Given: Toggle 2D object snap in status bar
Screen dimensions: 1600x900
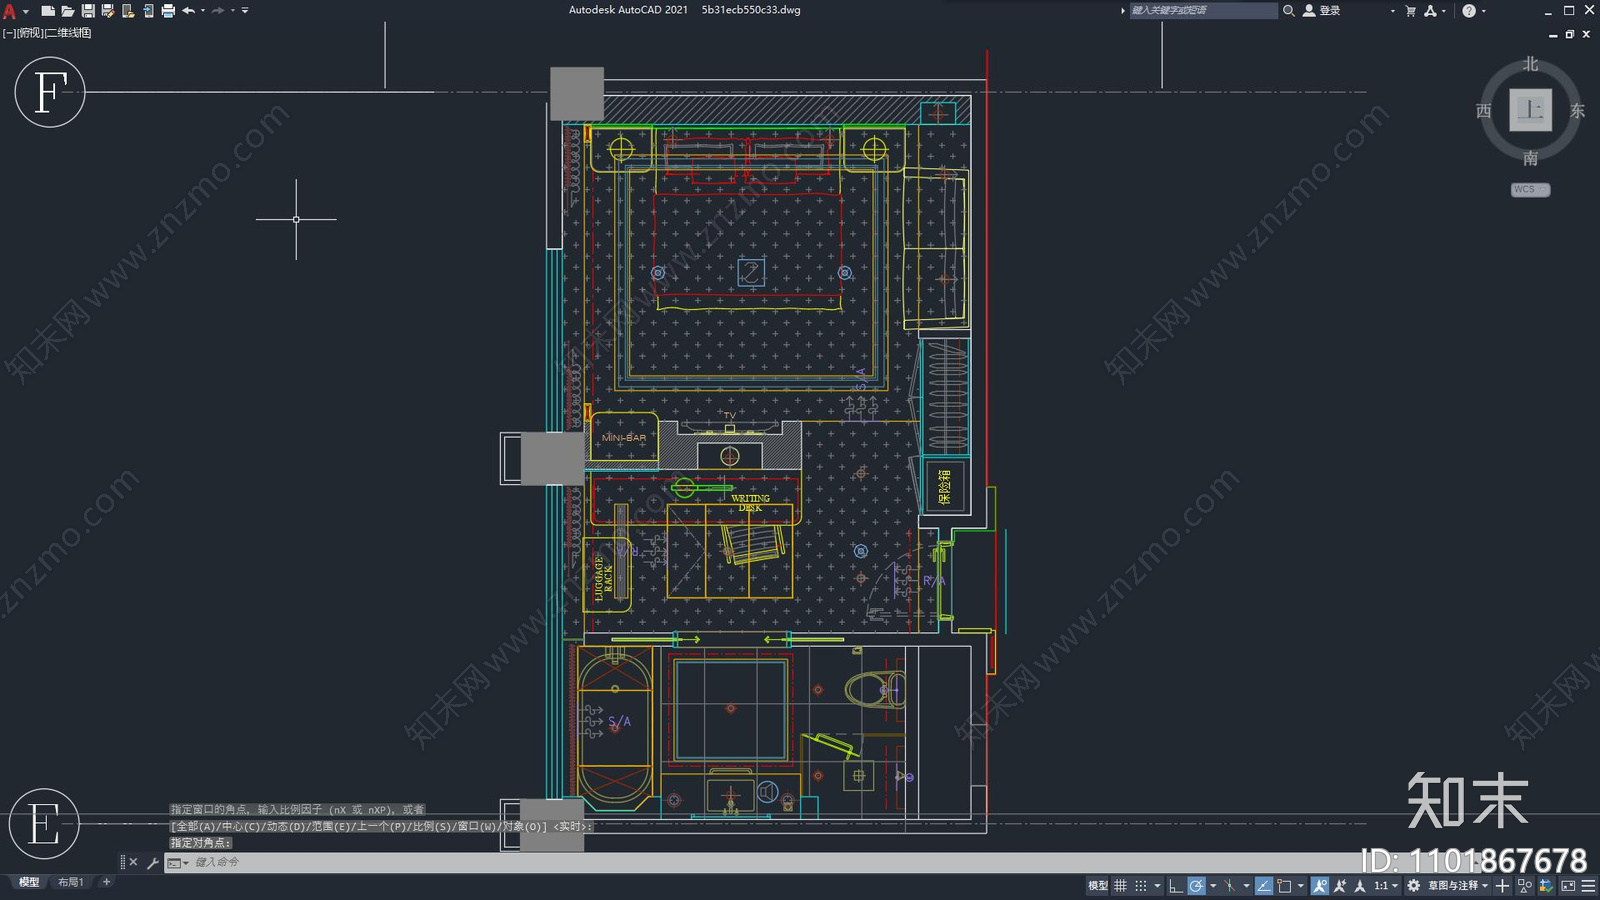Looking at the screenshot, I should pyautogui.click(x=1283, y=886).
